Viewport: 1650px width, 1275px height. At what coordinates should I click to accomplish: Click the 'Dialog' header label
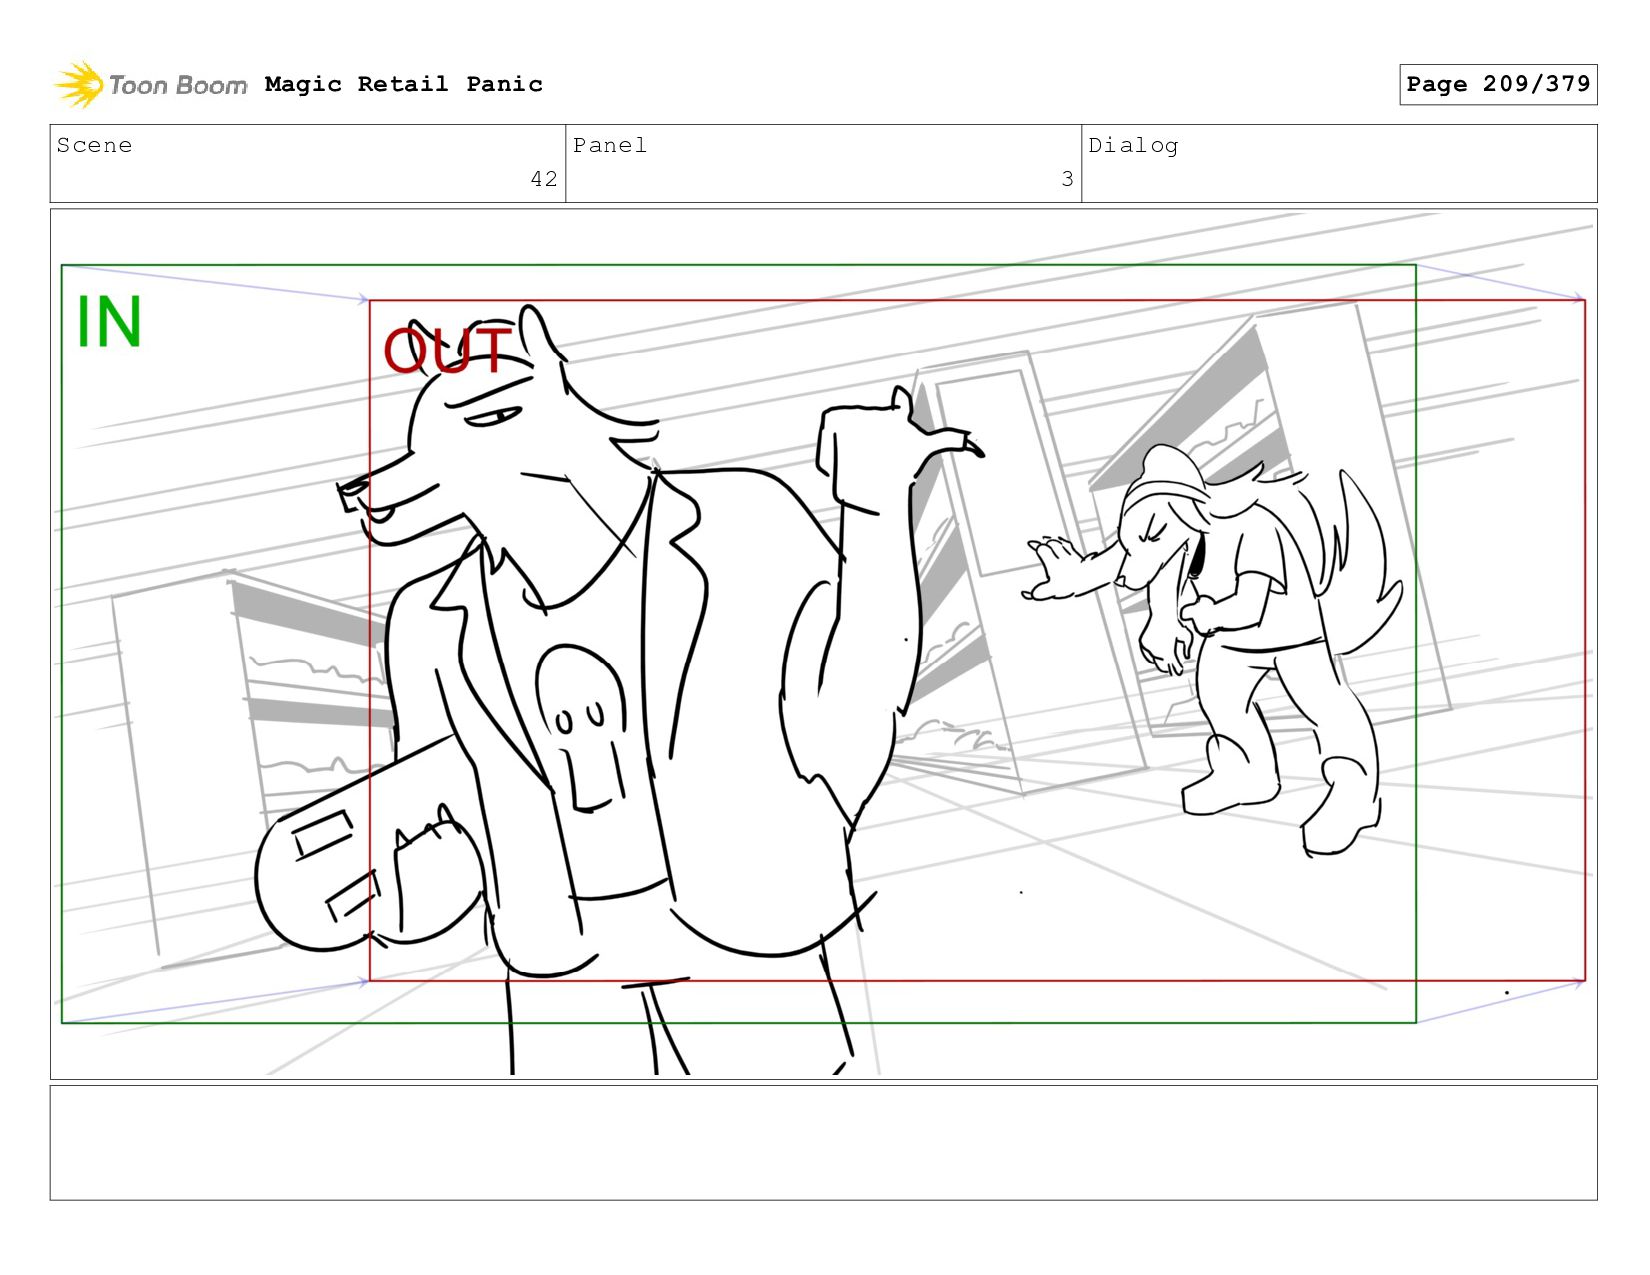pyautogui.click(x=1133, y=145)
